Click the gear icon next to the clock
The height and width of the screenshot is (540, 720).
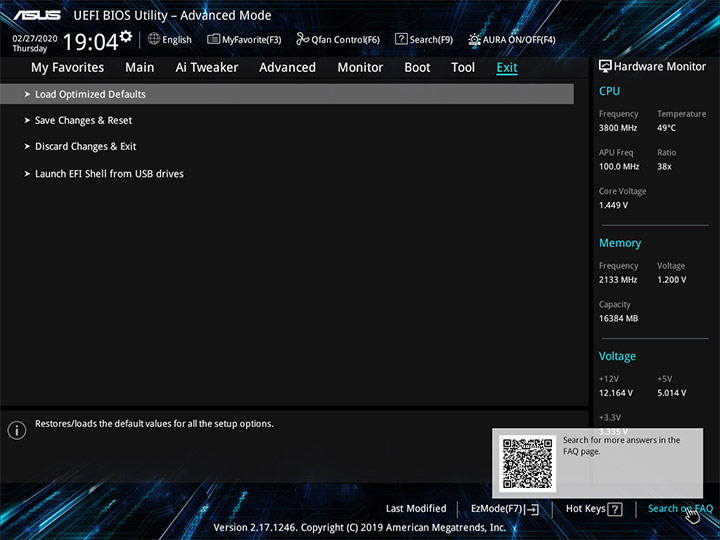pos(126,36)
